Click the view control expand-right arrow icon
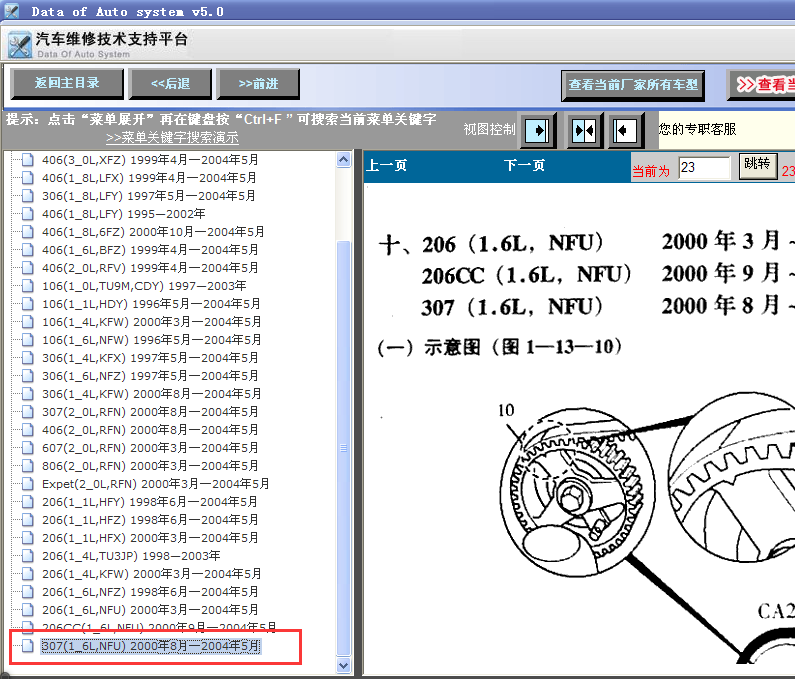 tap(537, 131)
